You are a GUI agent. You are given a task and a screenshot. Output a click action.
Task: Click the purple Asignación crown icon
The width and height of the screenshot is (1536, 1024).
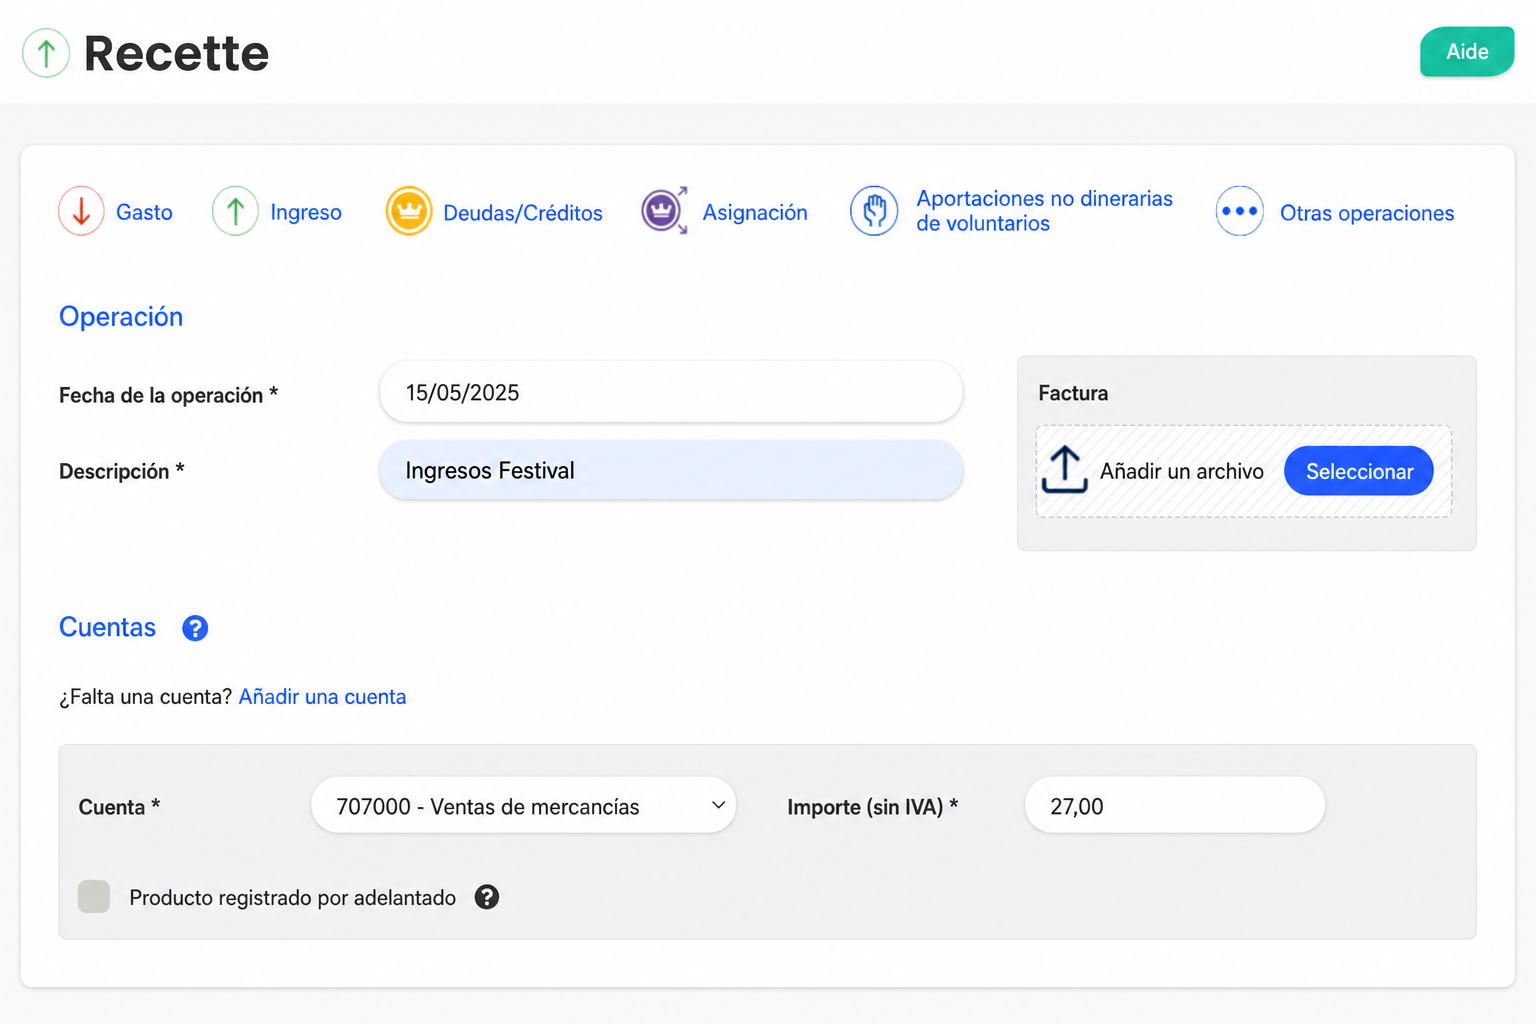(664, 211)
